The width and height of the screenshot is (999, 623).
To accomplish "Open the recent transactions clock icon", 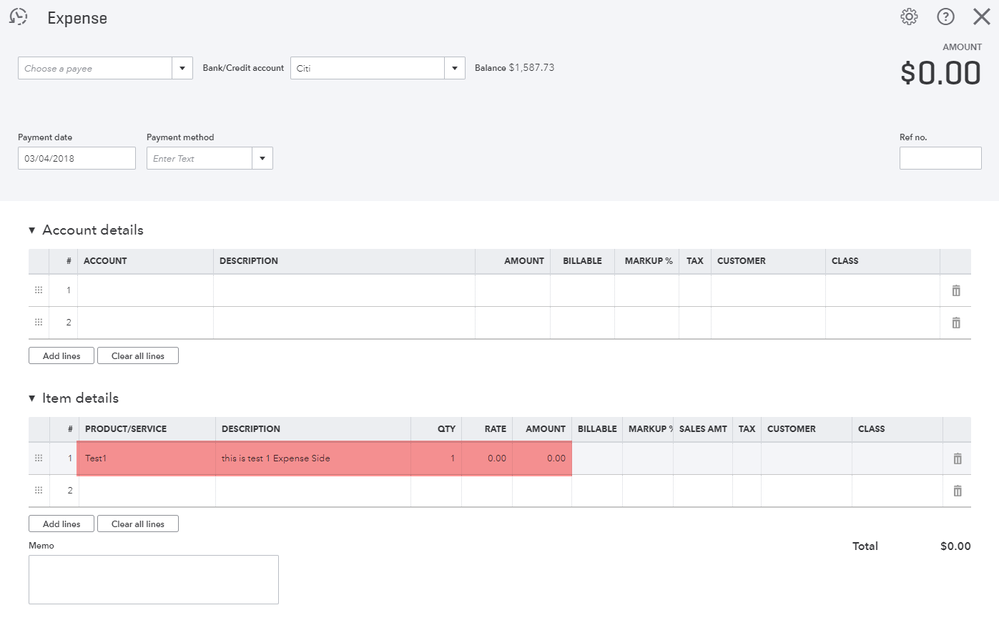I will point(18,17).
